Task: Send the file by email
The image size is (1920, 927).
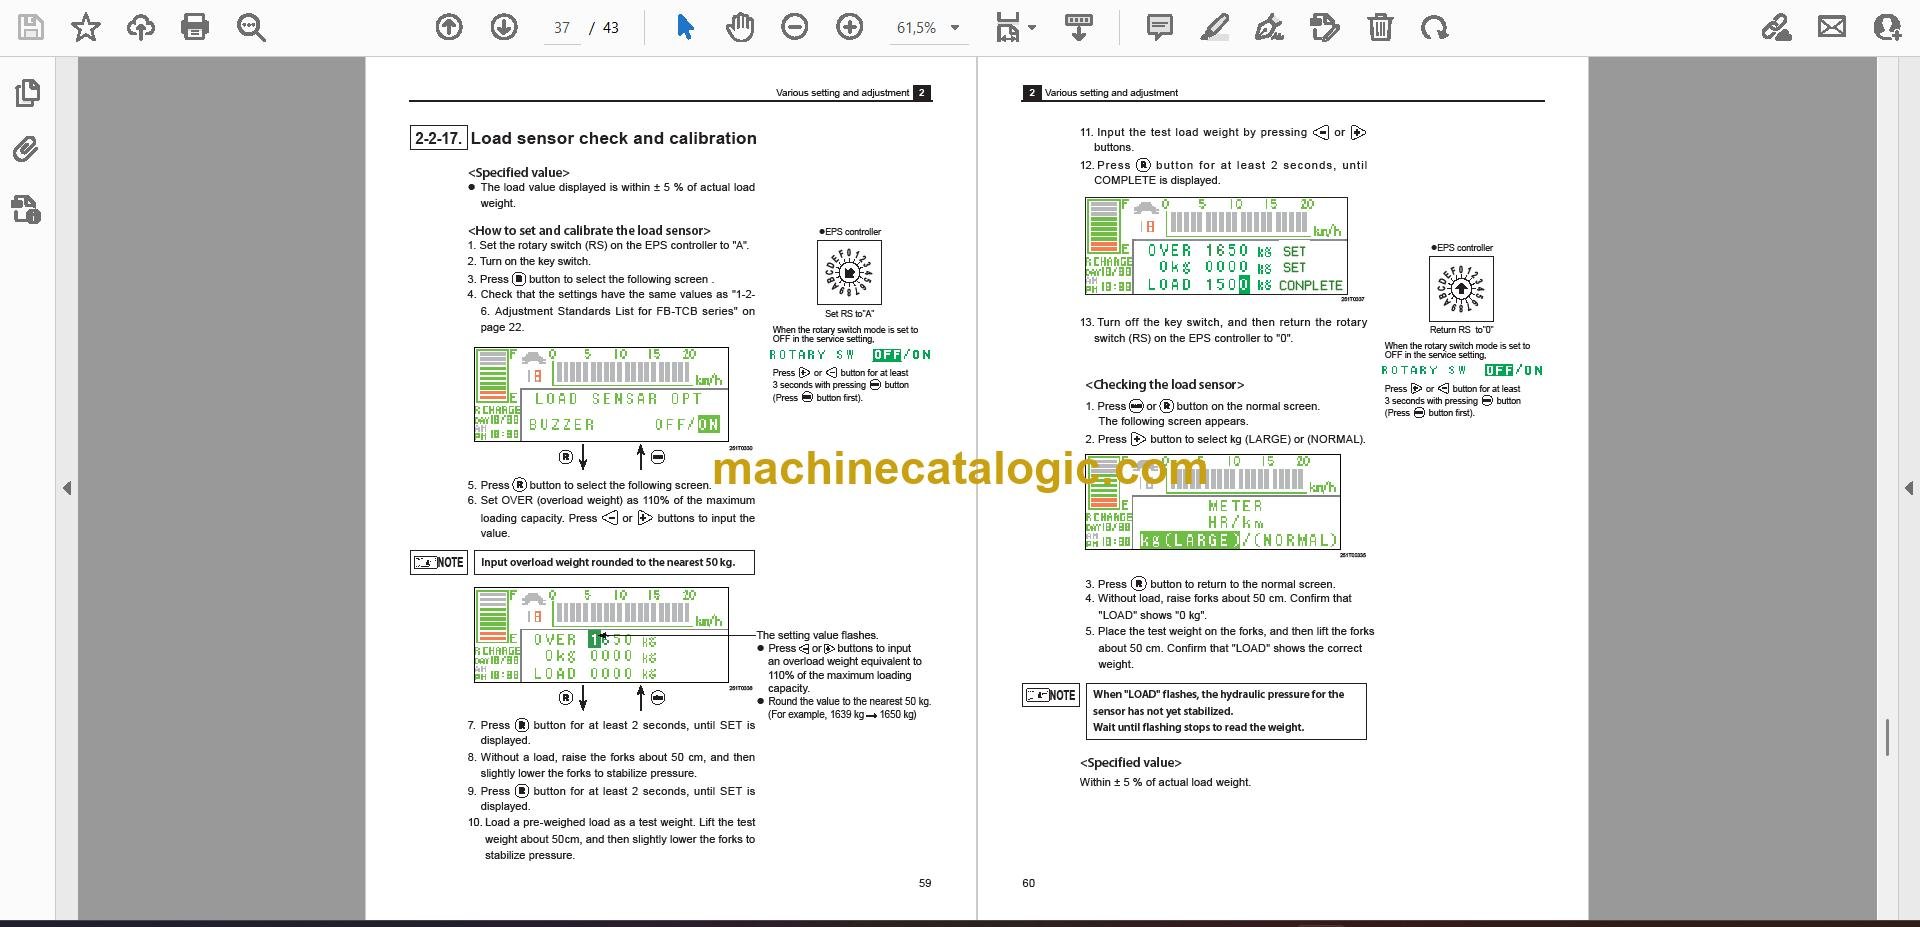Action: pos(1832,27)
